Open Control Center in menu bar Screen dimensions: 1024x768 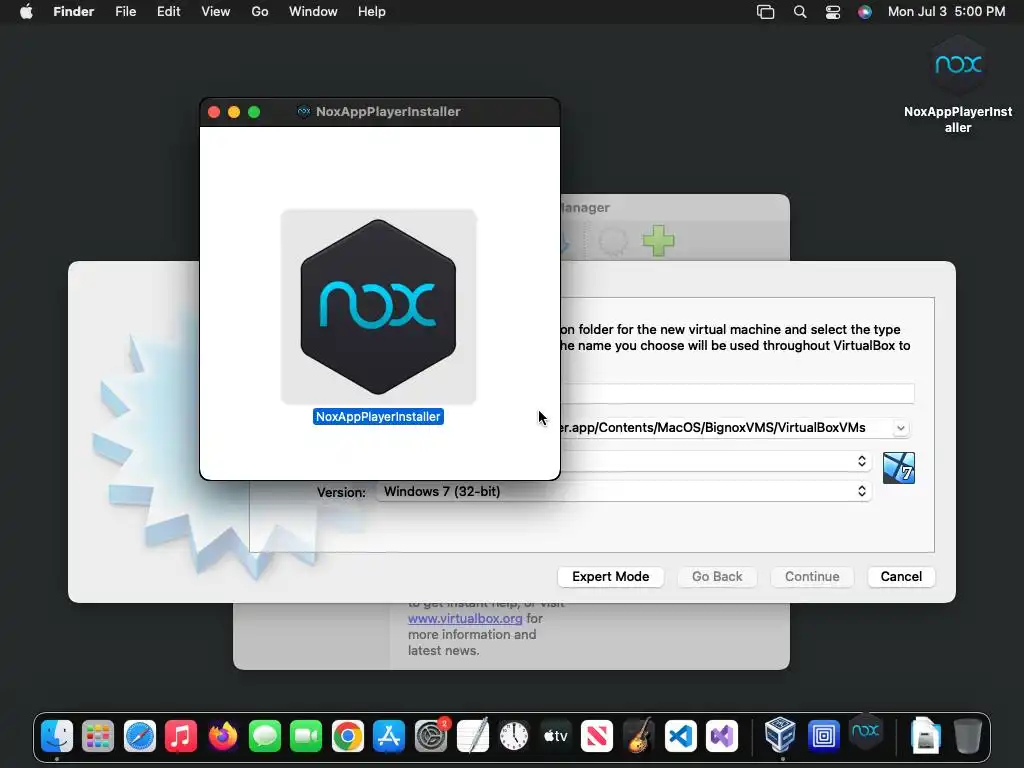[833, 12]
